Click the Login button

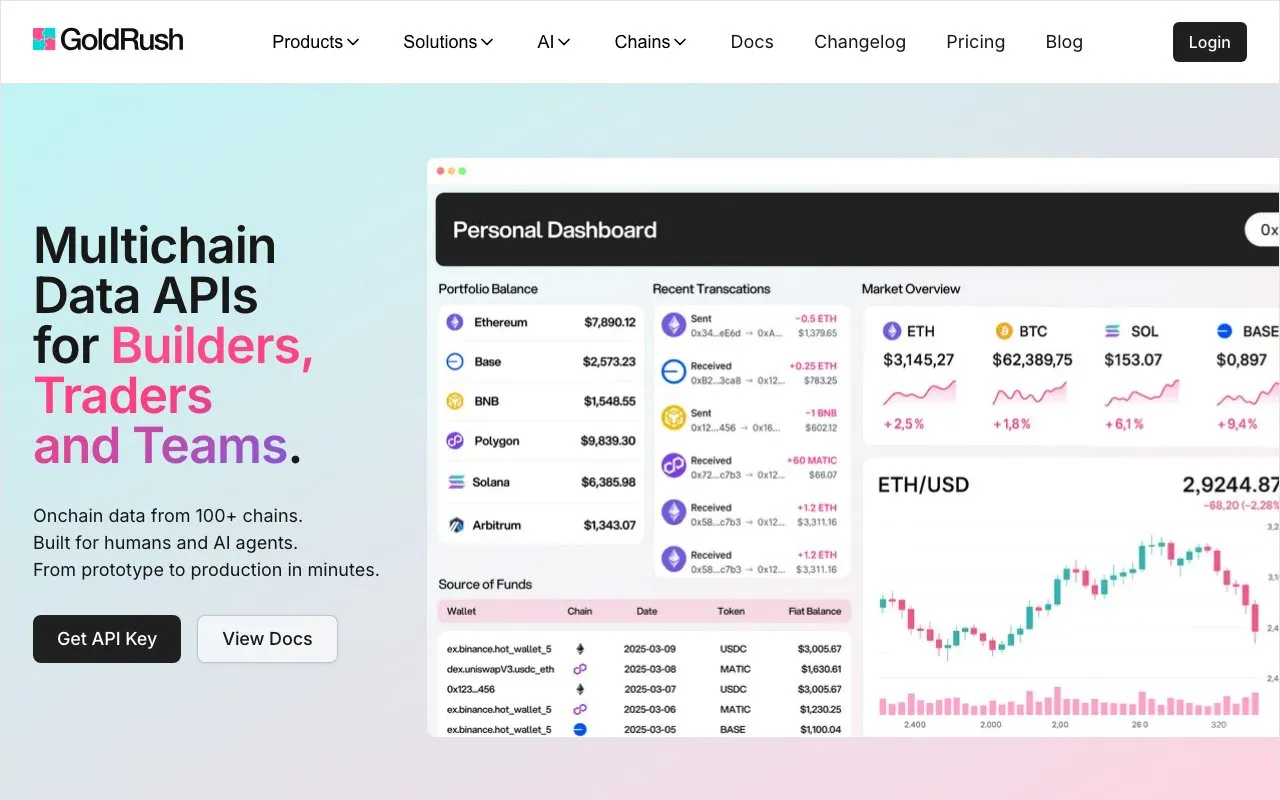[x=1210, y=42]
